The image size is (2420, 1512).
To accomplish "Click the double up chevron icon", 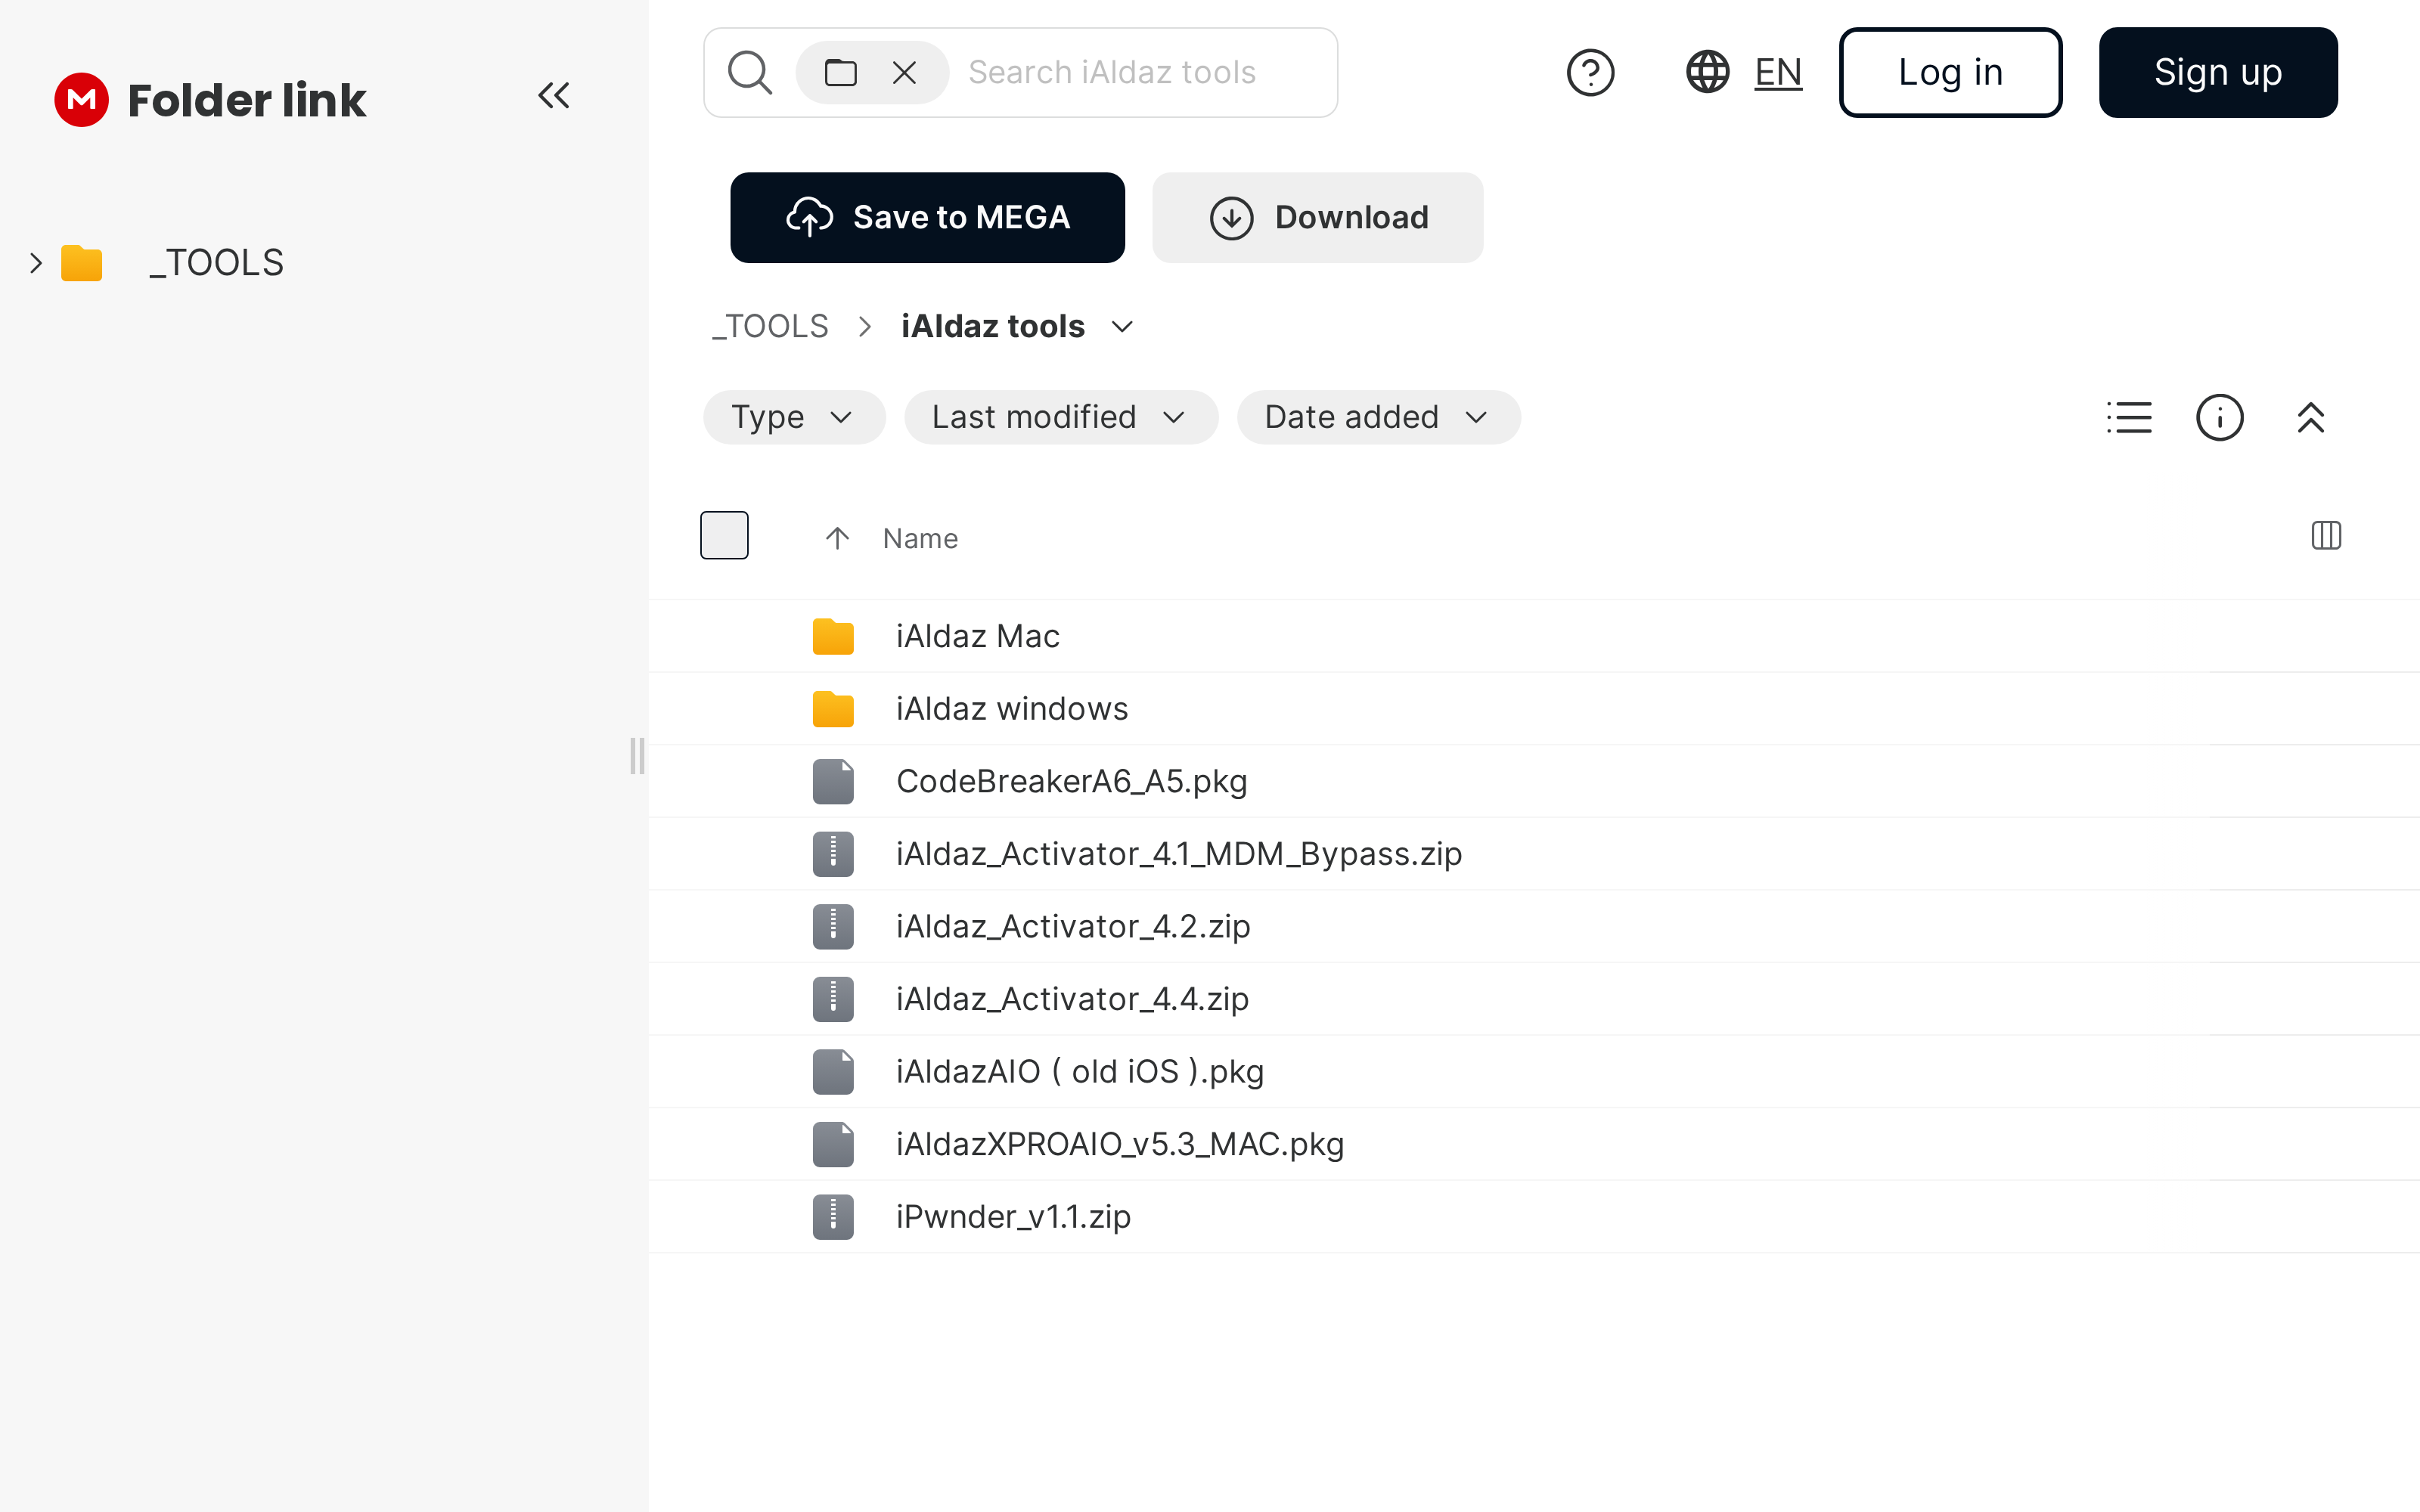I will point(2310,417).
